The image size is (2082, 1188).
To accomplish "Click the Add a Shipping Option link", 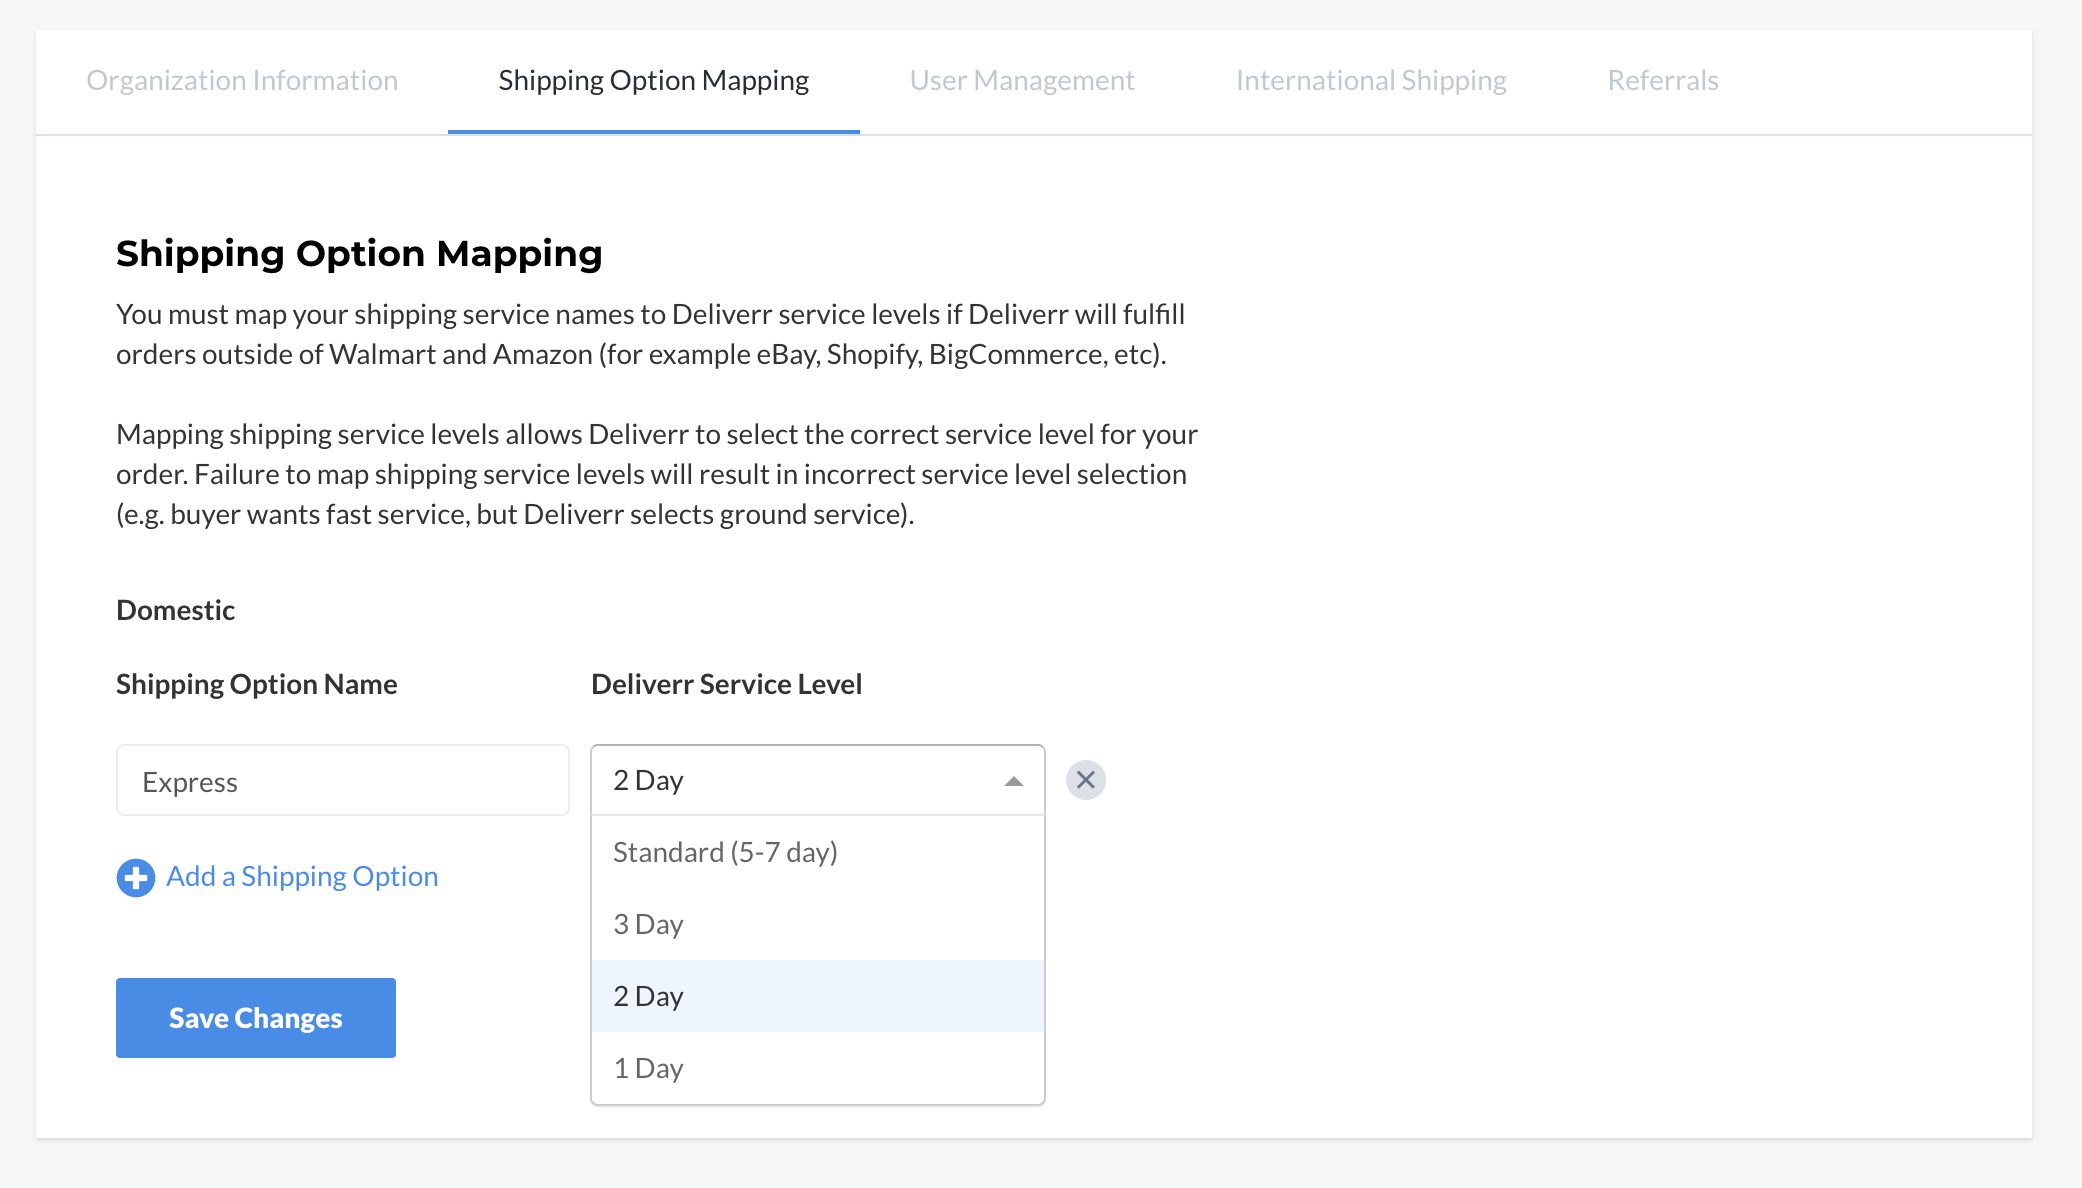I will point(302,876).
